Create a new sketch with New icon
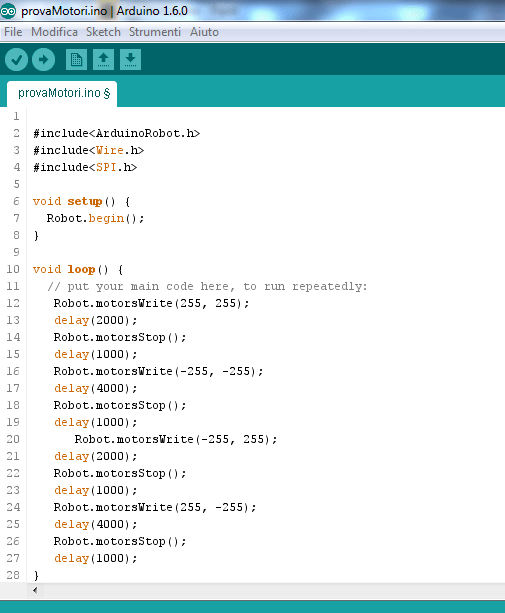 [76, 60]
